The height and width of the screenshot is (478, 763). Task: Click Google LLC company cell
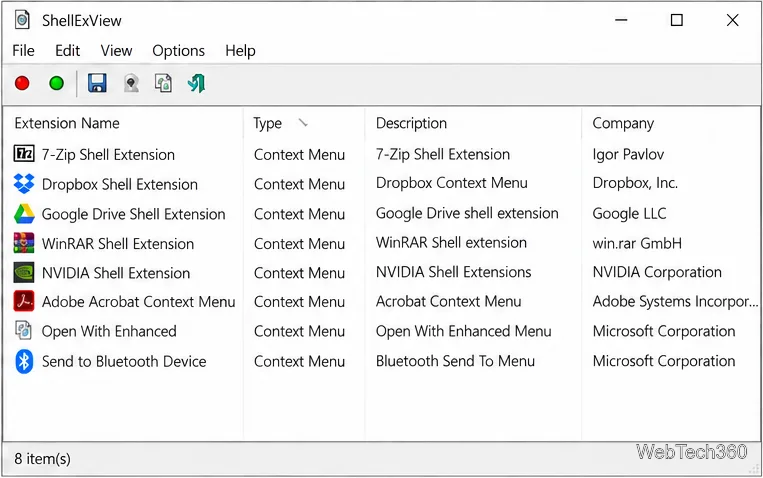[x=629, y=214]
